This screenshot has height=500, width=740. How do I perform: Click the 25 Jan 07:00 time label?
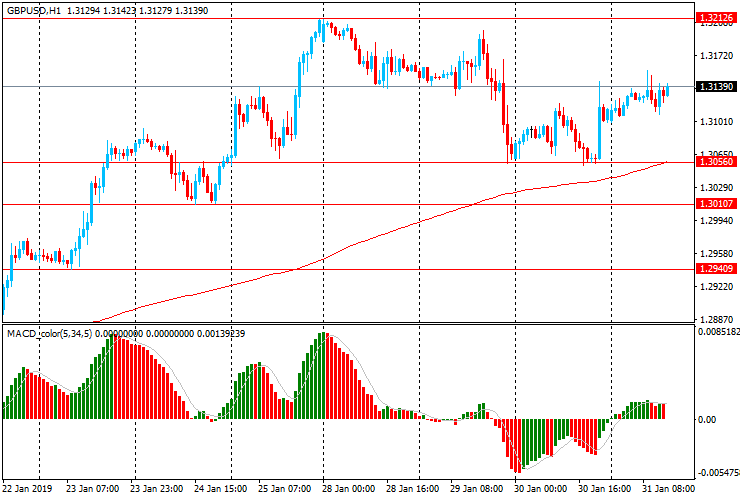[284, 489]
